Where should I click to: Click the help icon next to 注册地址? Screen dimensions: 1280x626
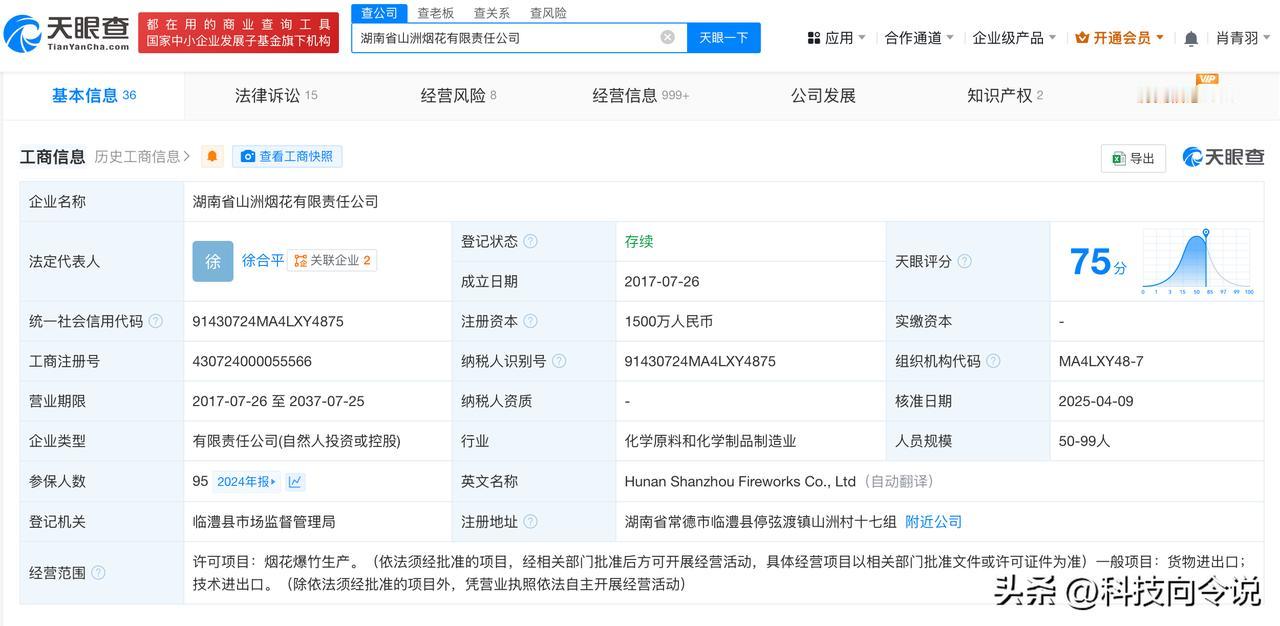(530, 521)
